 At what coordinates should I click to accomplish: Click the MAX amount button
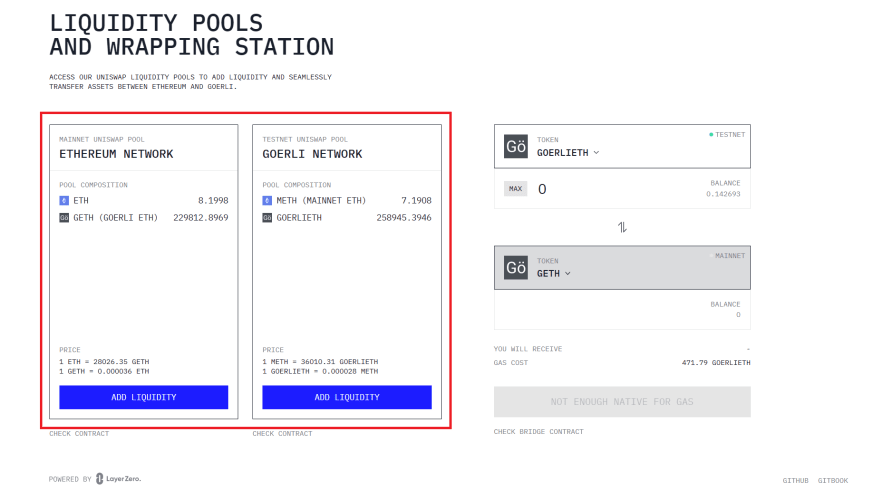click(516, 189)
